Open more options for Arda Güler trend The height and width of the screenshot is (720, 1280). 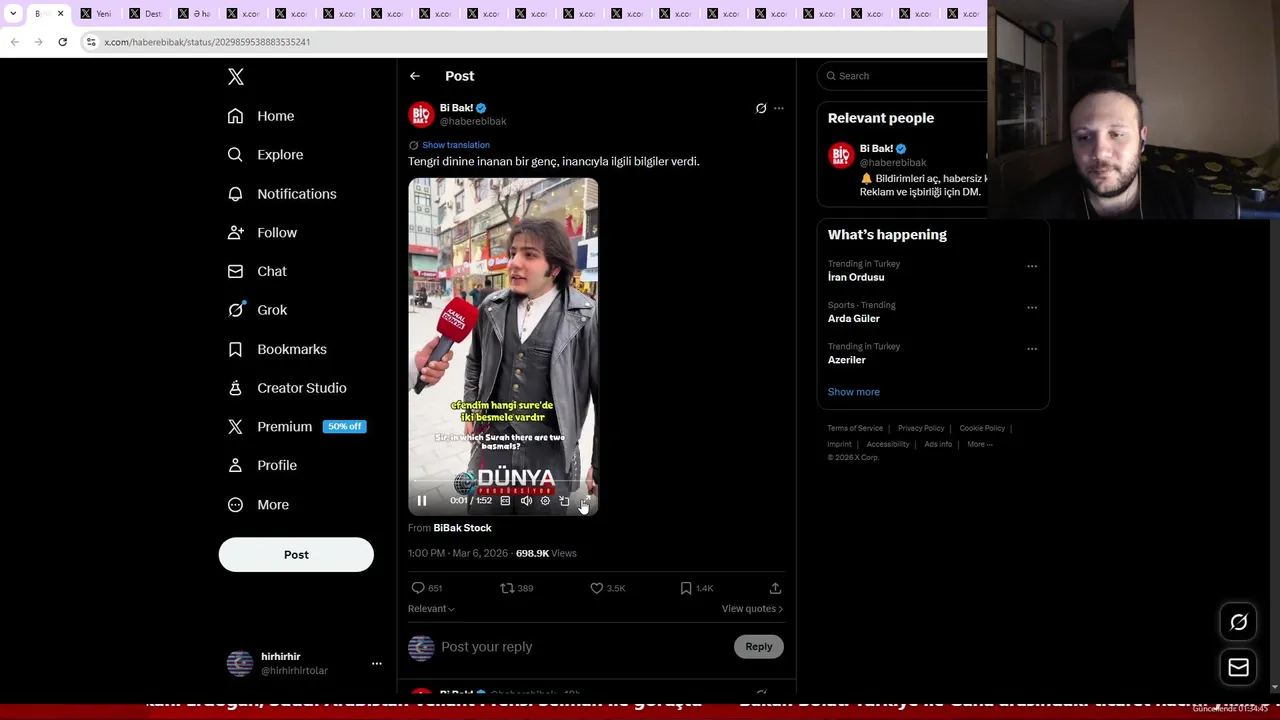click(x=1032, y=307)
